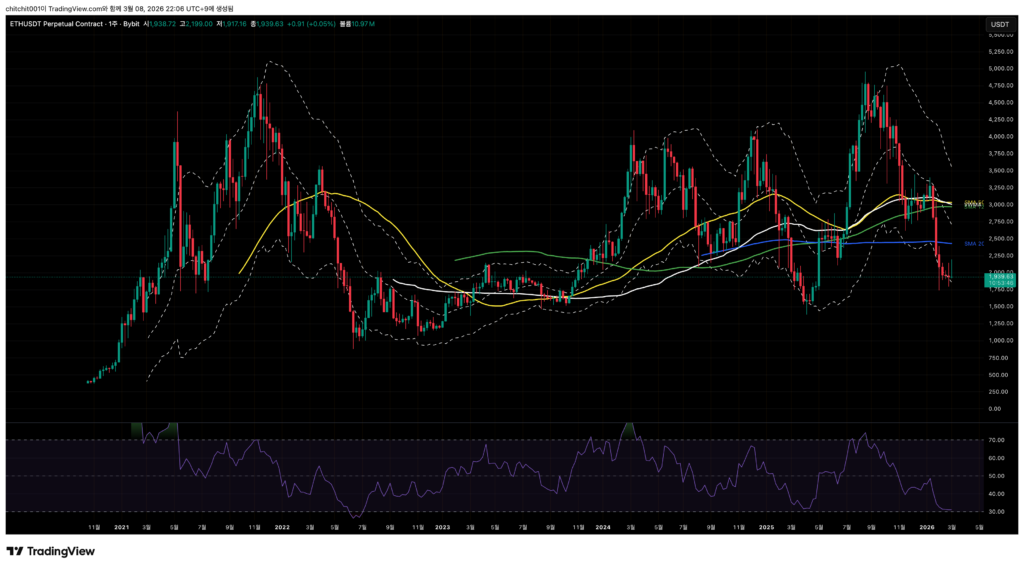Click the RSI 30.00 level label
The width and height of the screenshot is (1024, 568).
coord(967,512)
